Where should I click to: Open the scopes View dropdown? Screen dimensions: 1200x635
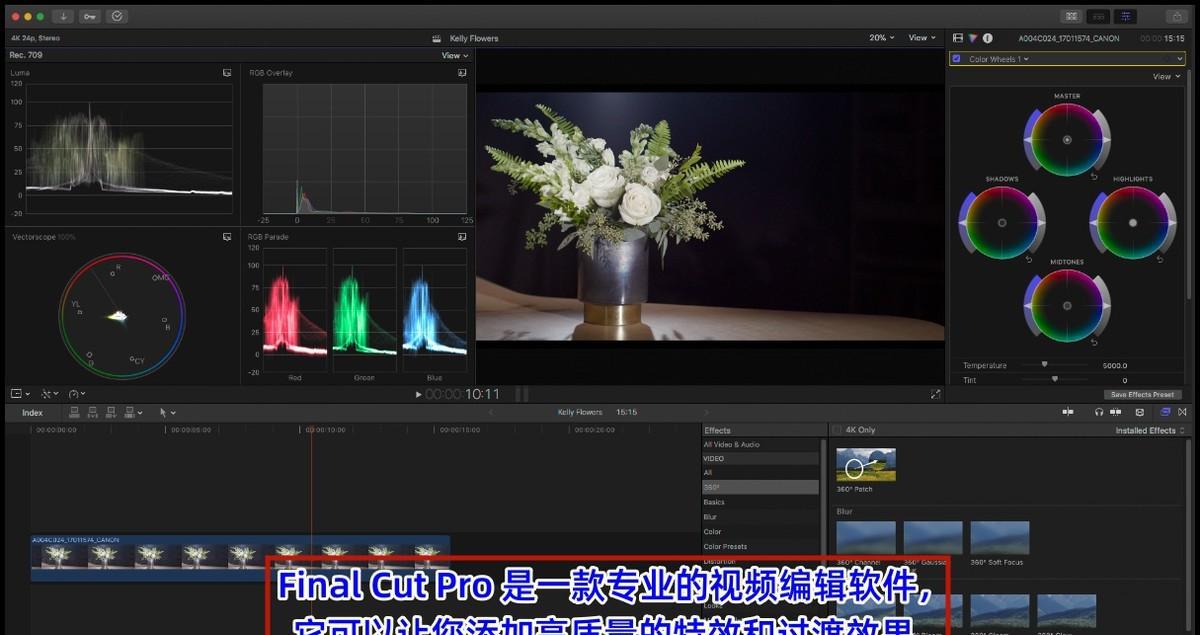pyautogui.click(x=455, y=56)
